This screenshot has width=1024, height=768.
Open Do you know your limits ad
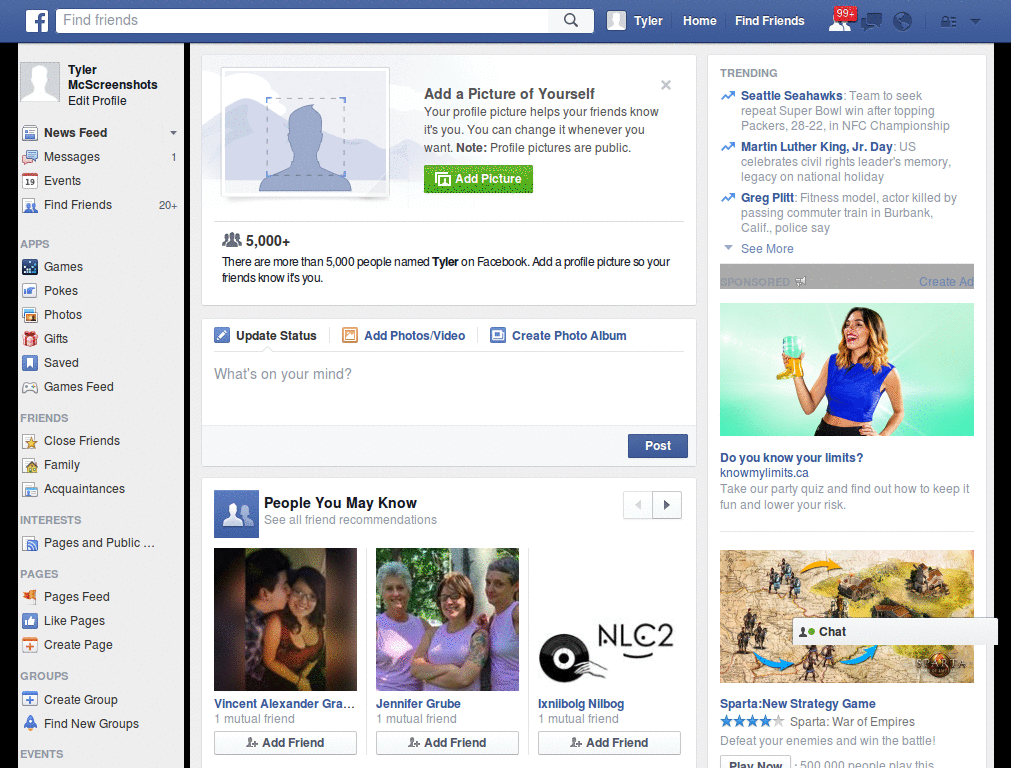coord(792,458)
